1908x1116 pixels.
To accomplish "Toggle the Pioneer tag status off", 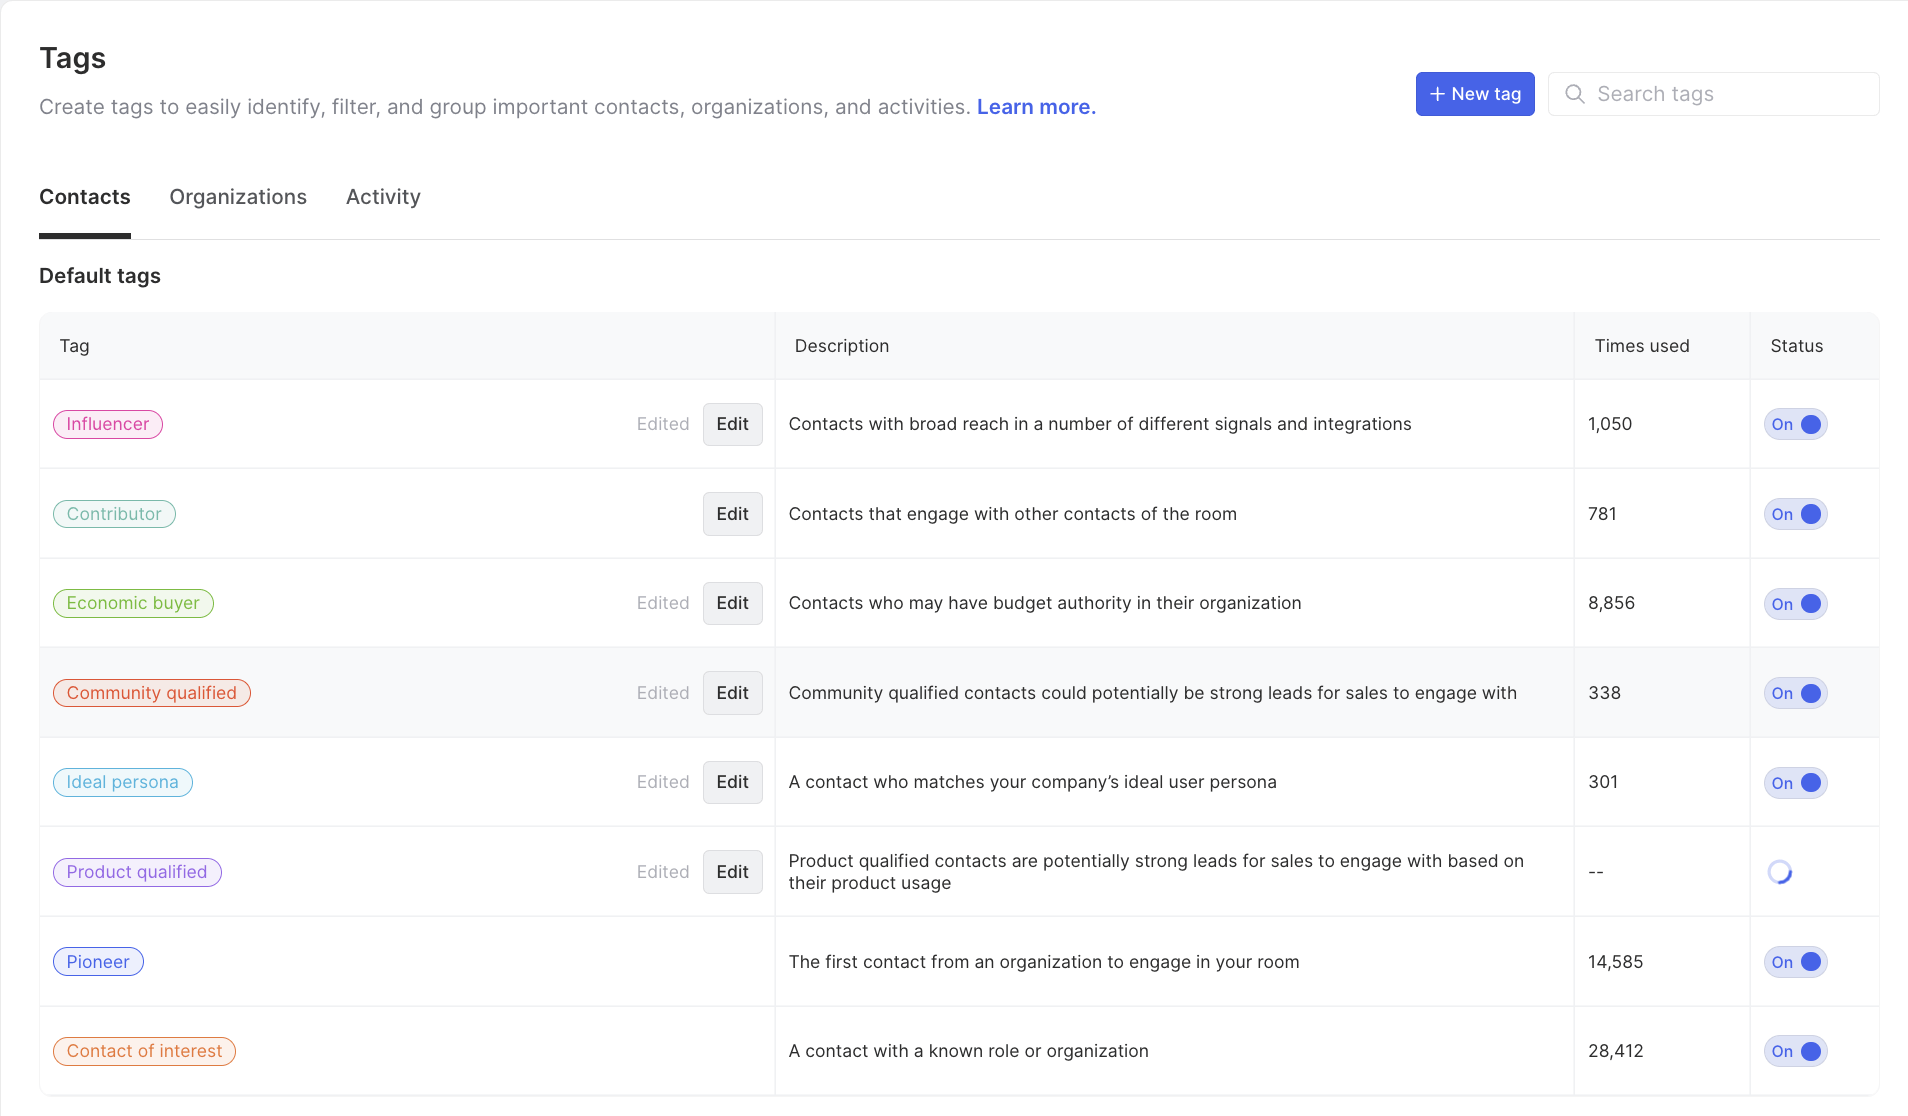I will [1796, 962].
